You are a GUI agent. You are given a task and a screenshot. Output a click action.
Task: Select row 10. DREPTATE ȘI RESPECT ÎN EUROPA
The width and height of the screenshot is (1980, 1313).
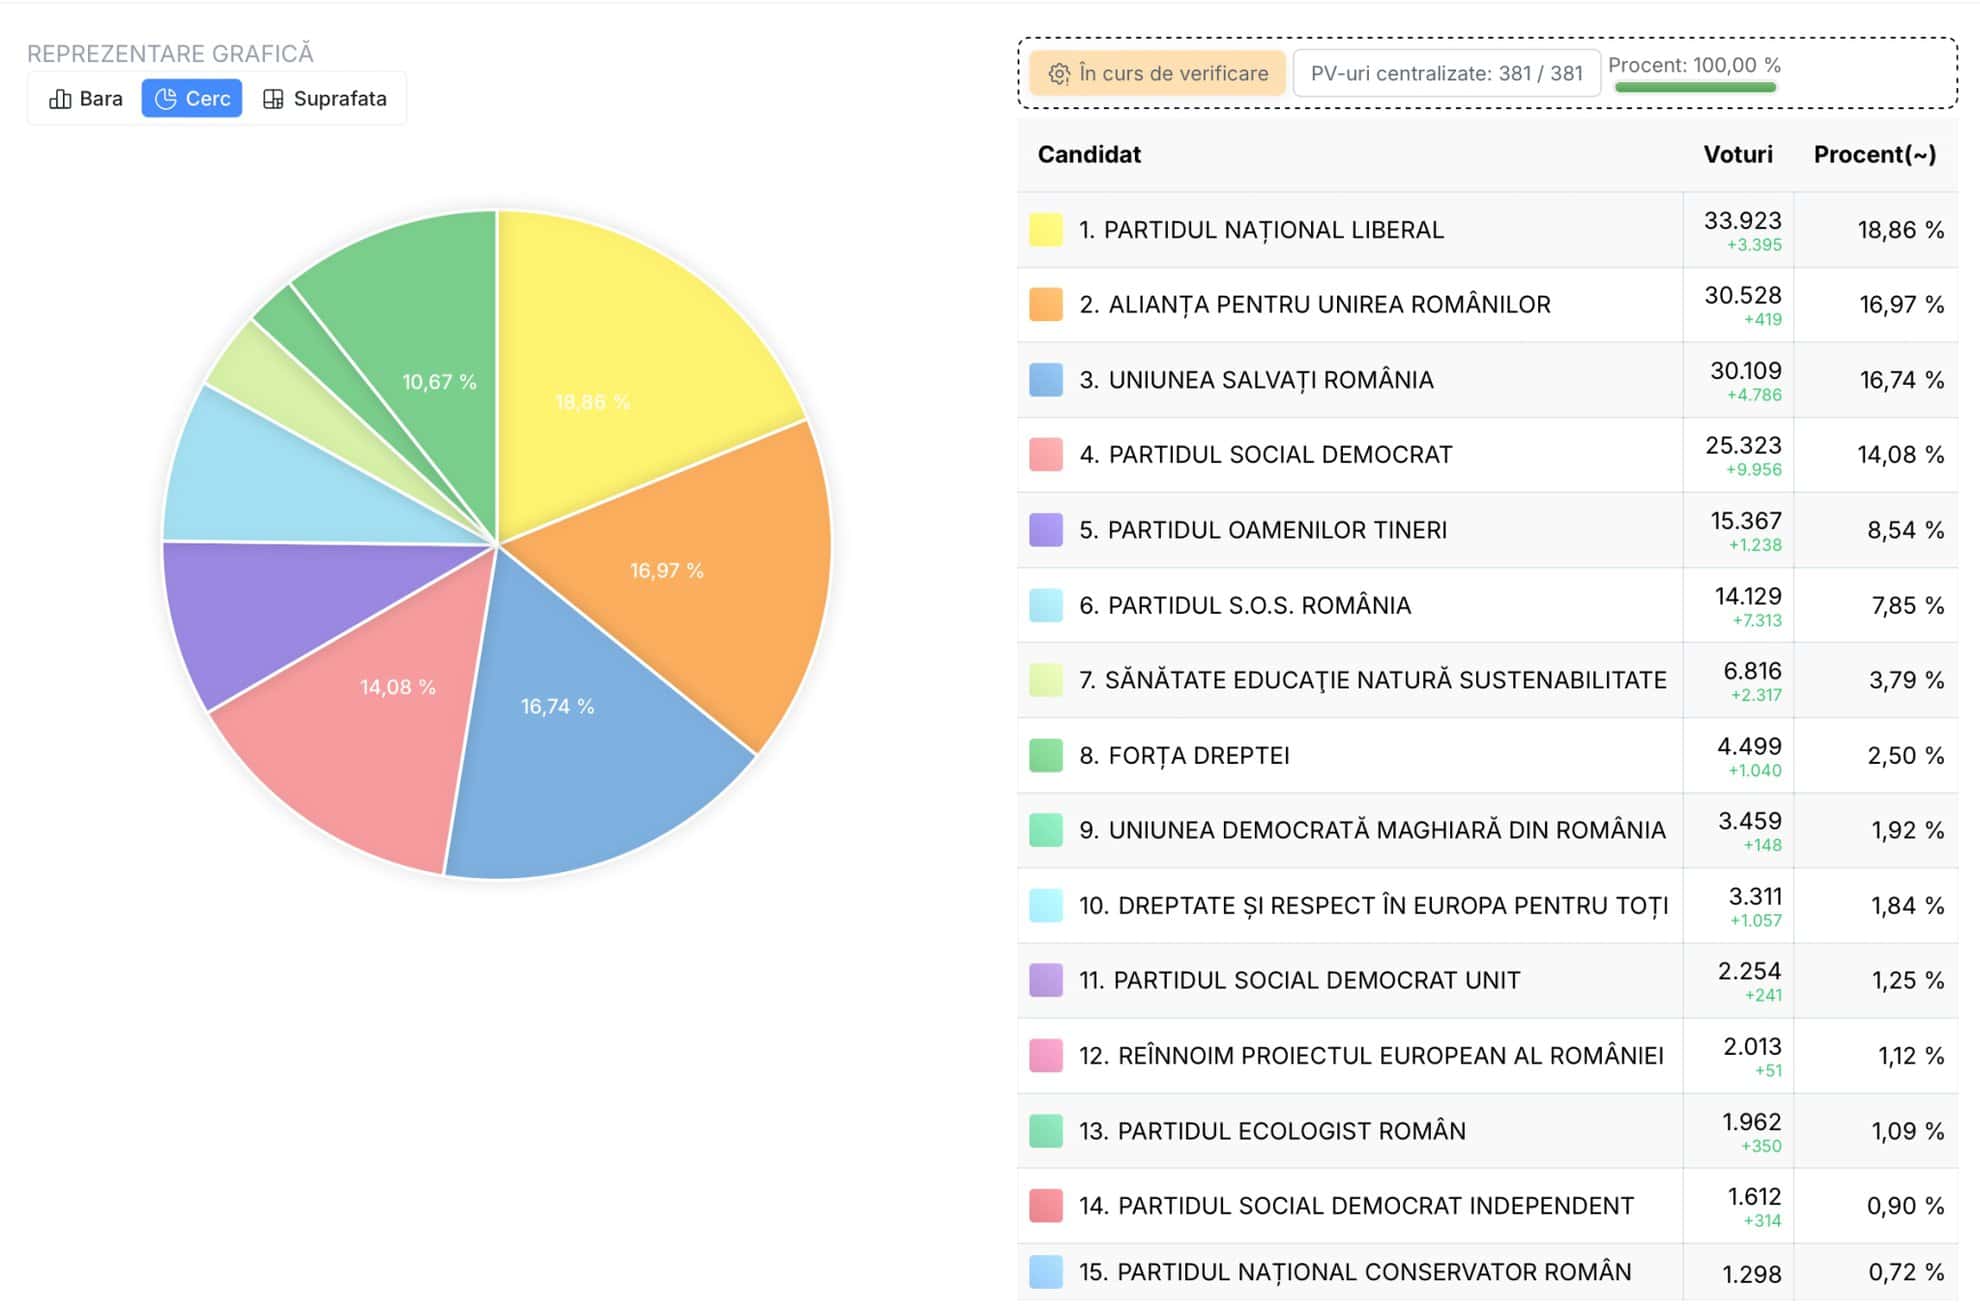click(1487, 906)
